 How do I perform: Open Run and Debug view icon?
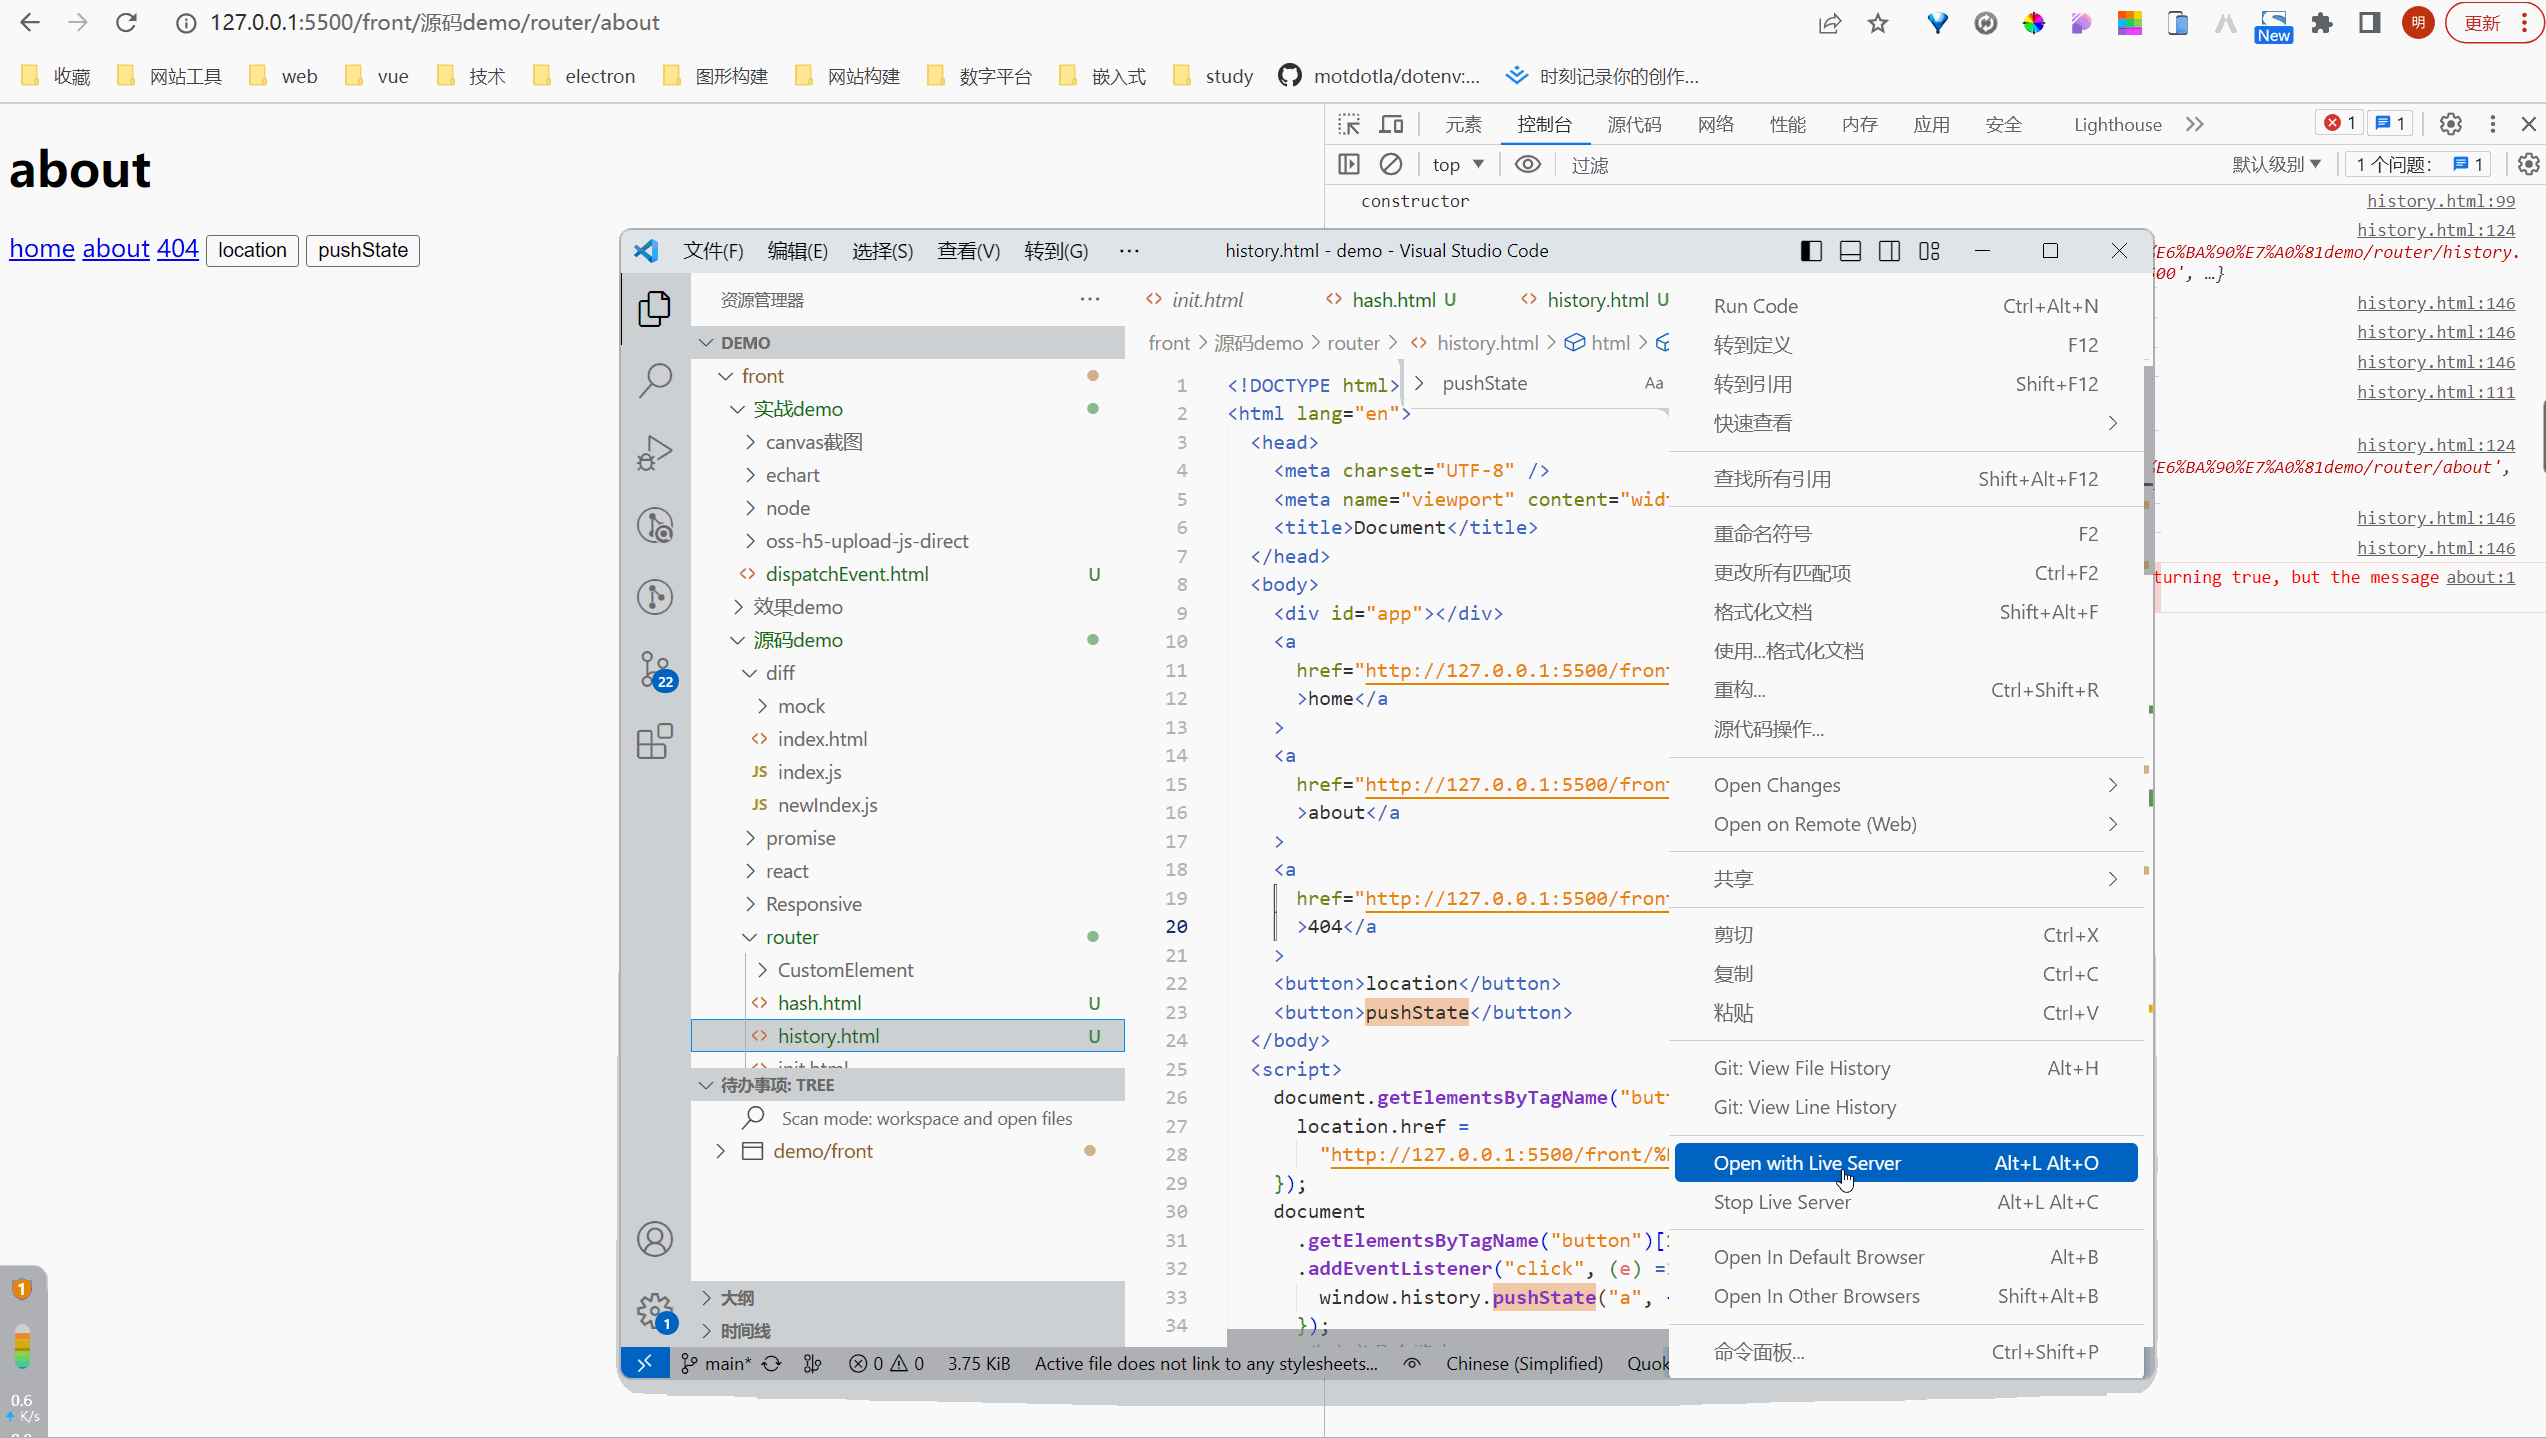[x=655, y=453]
